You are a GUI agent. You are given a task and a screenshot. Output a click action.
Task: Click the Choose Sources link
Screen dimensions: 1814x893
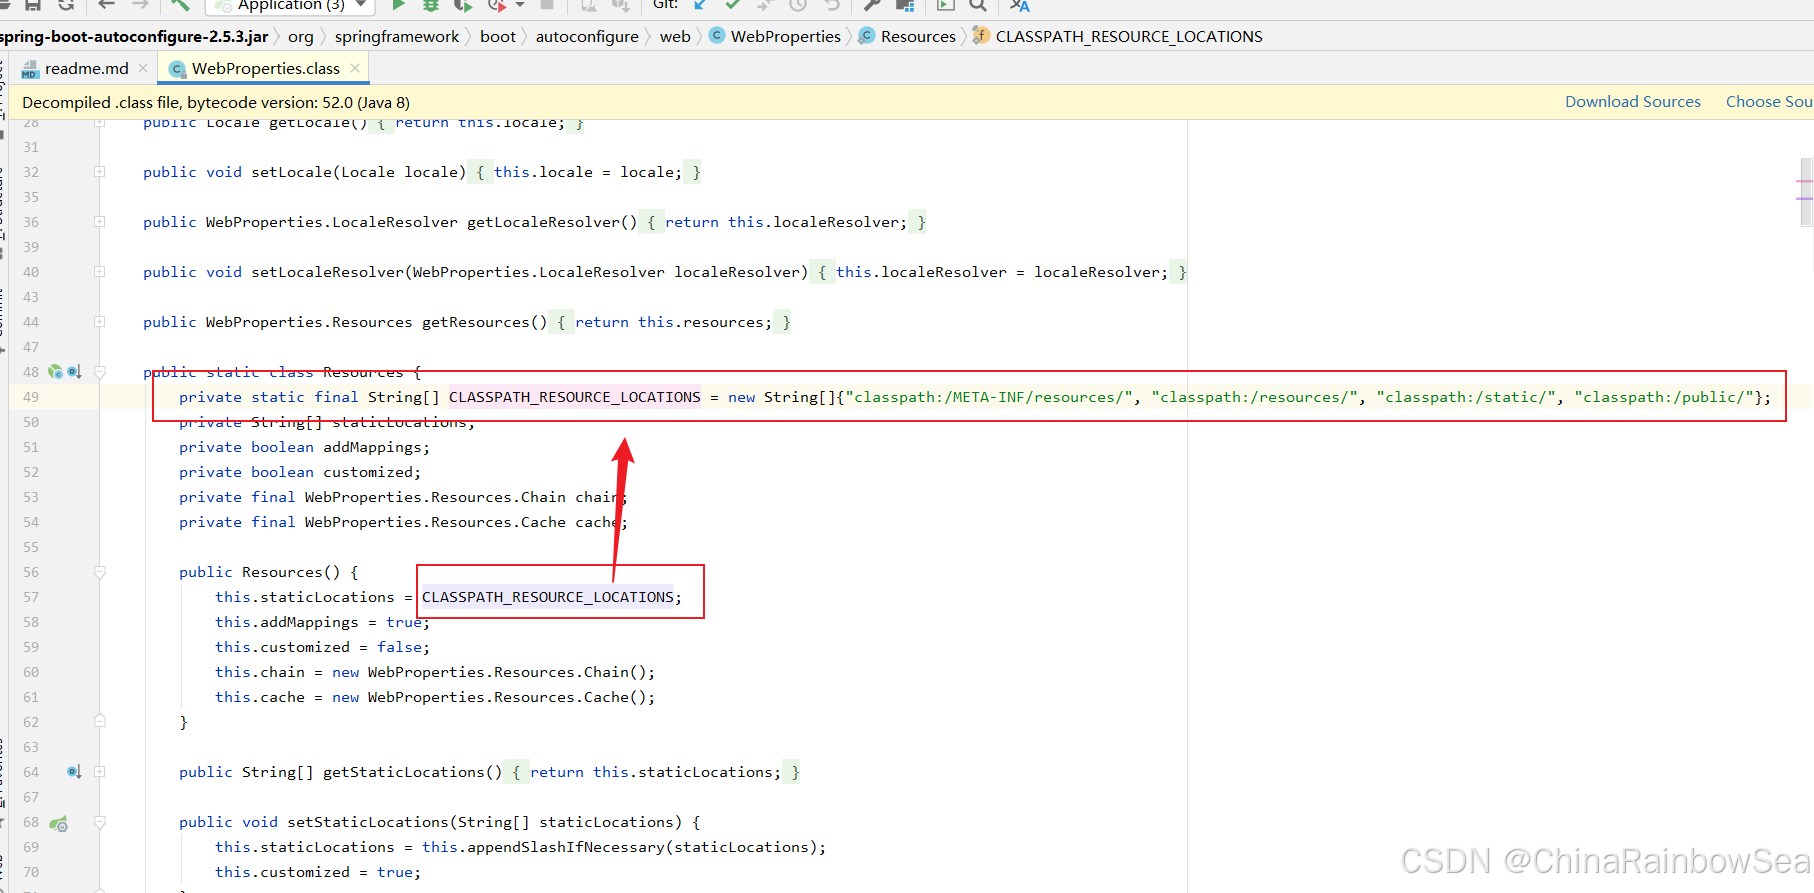[x=1768, y=102]
